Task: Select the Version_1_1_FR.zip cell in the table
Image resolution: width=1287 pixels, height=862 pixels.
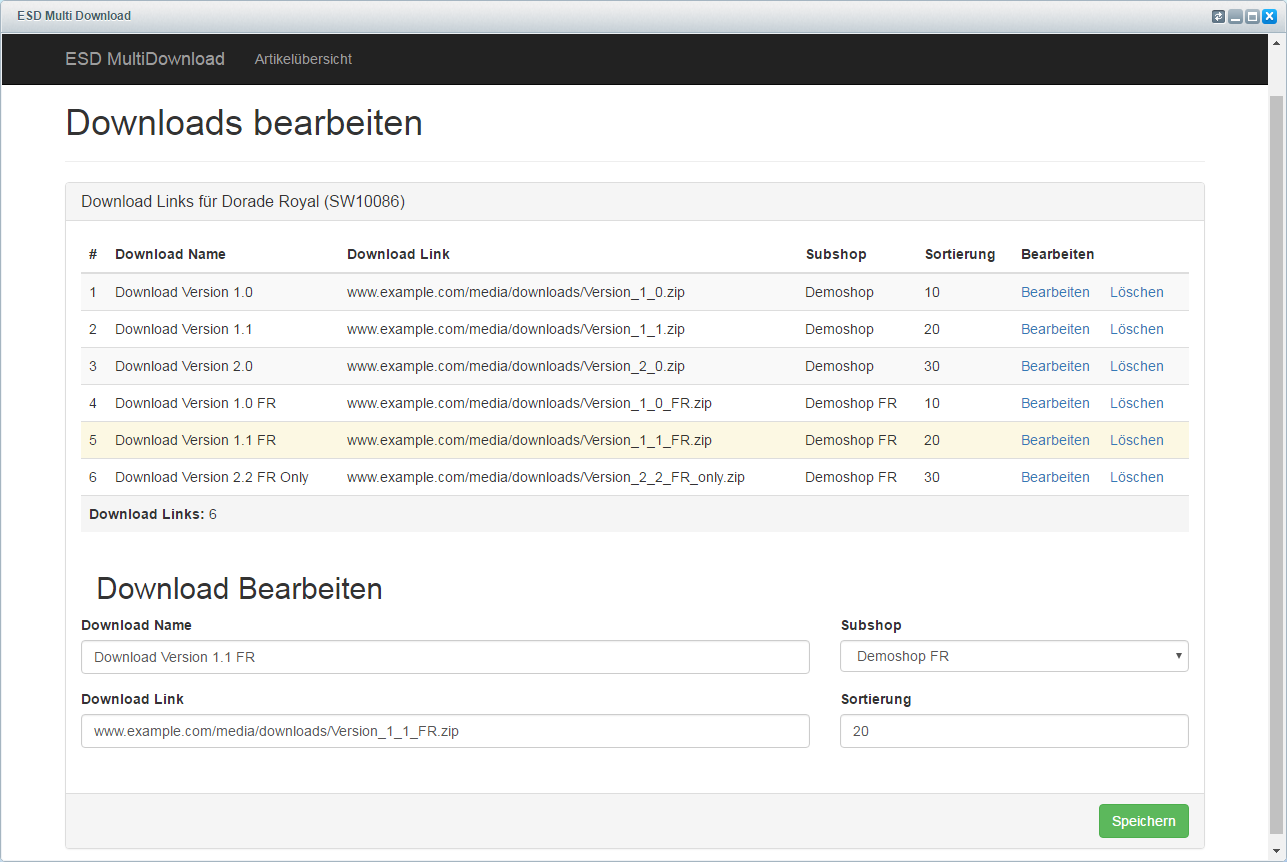Action: (529, 440)
